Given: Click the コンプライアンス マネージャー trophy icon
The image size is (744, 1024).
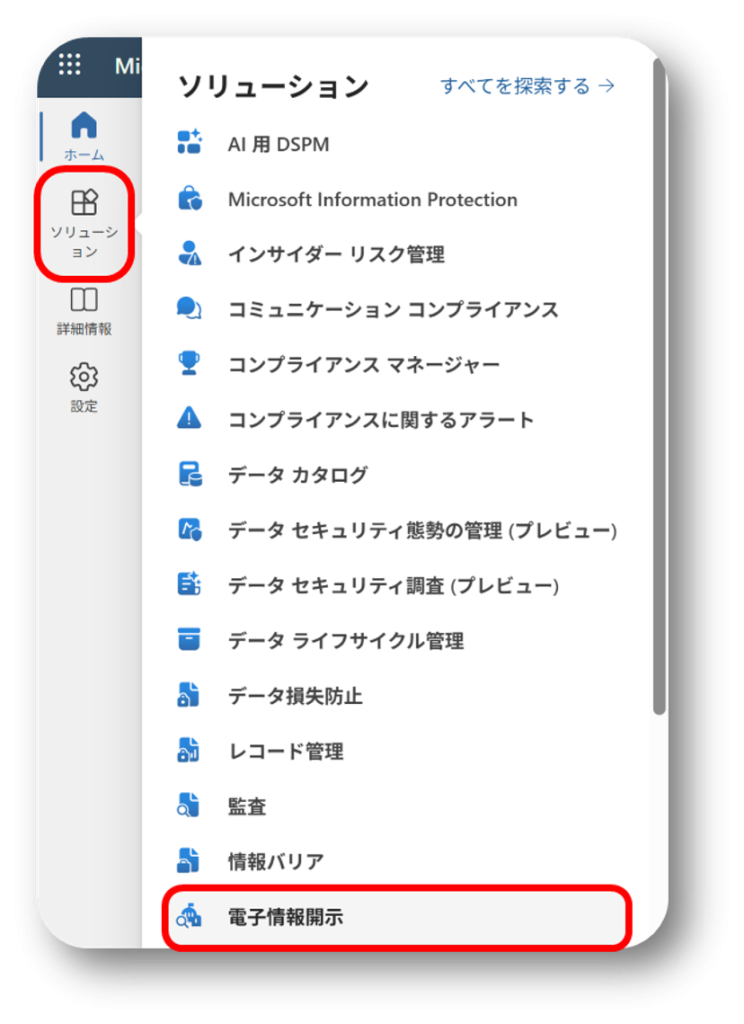Looking at the screenshot, I should click(x=189, y=364).
